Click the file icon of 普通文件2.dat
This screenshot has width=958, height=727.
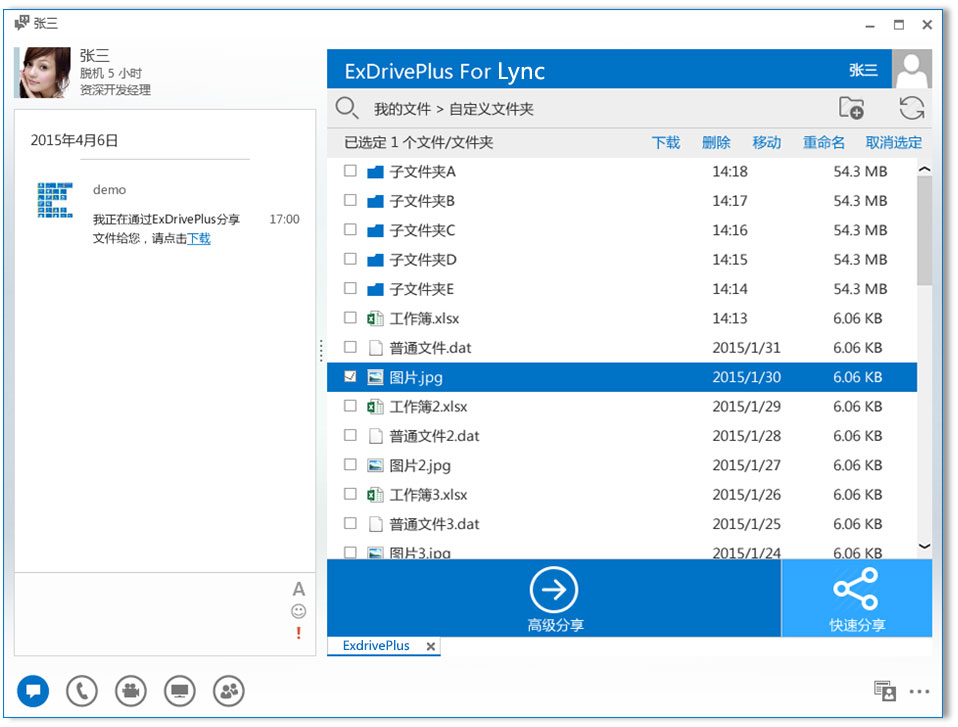pos(376,436)
